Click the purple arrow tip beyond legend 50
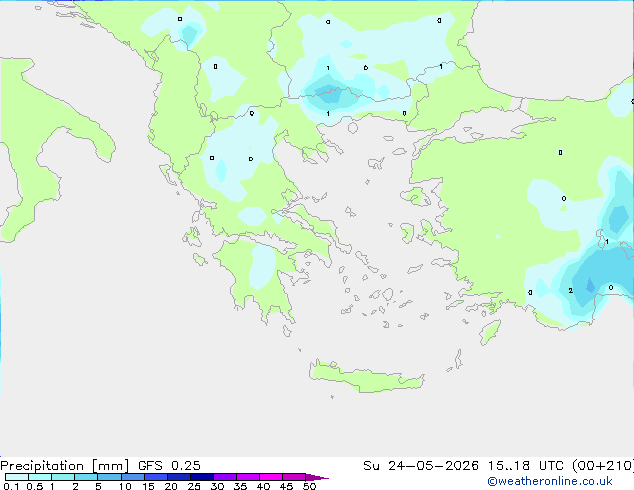 pyautogui.click(x=317, y=477)
